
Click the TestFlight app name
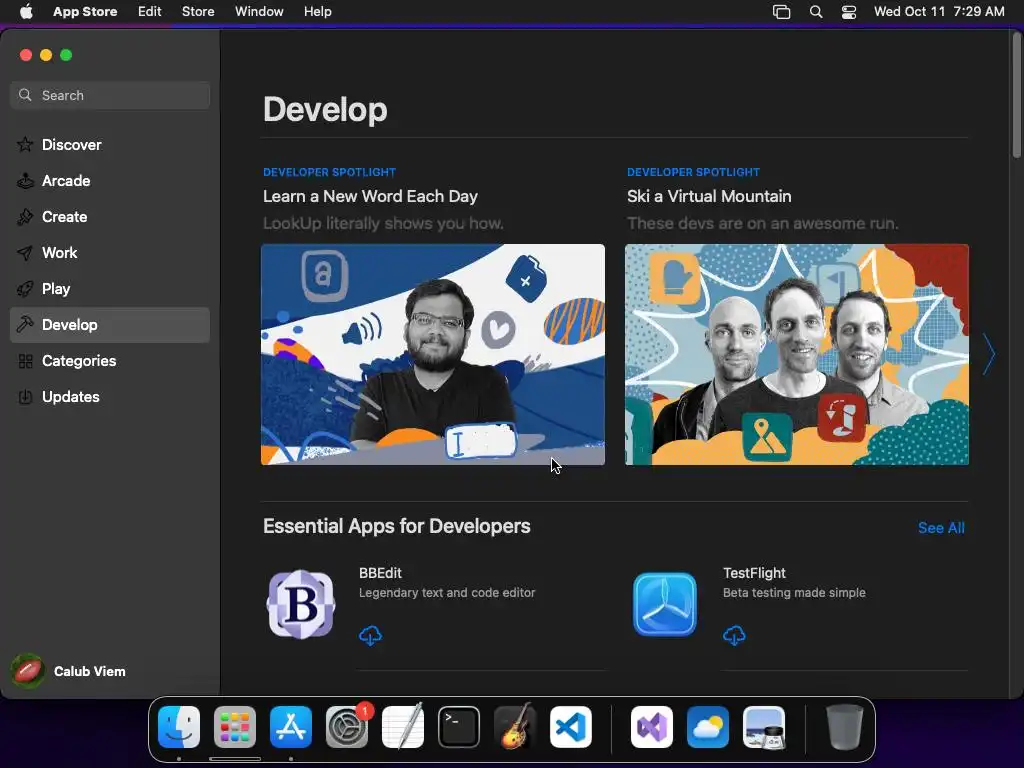754,573
